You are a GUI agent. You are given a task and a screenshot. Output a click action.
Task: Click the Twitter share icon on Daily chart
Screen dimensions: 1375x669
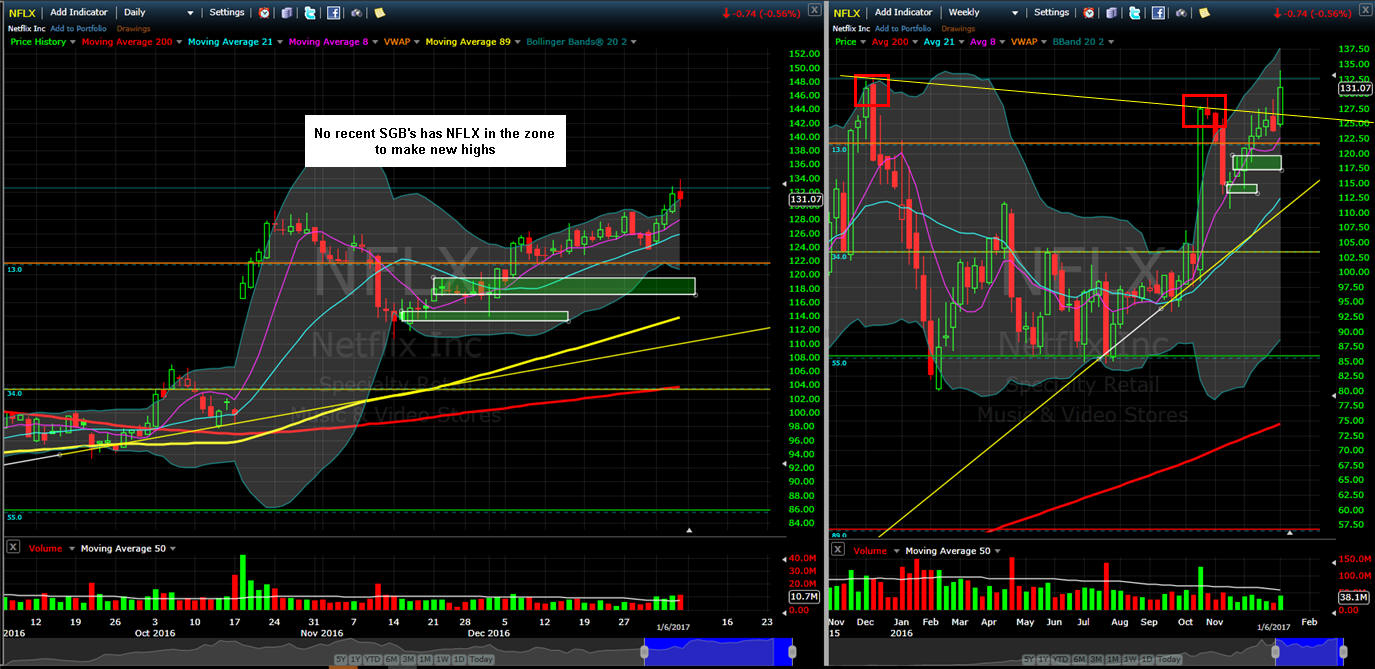coord(310,13)
